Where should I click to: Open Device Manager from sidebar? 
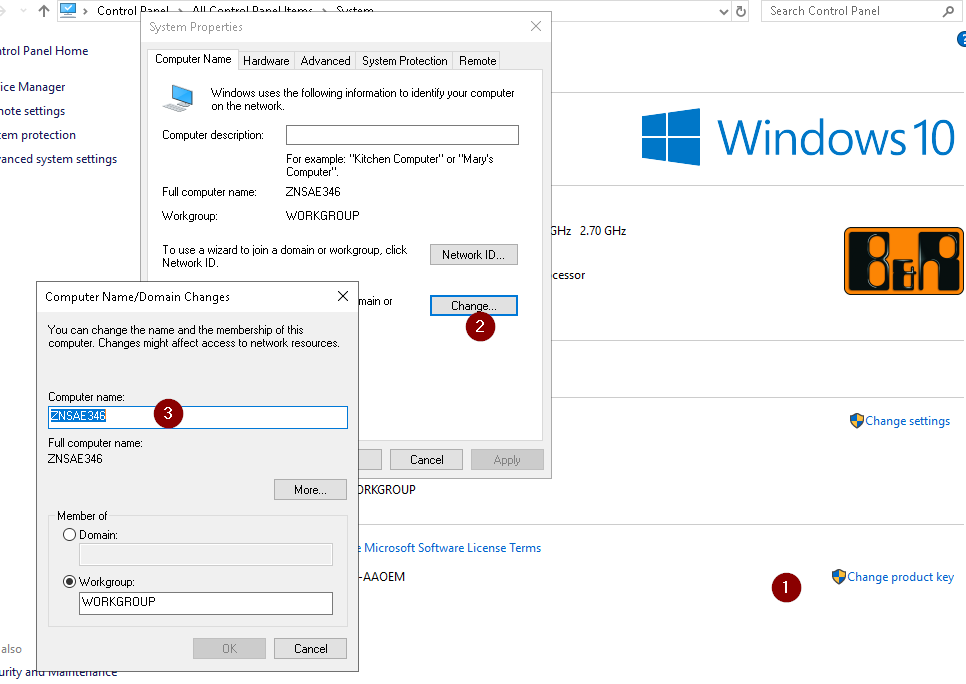[x=32, y=87]
